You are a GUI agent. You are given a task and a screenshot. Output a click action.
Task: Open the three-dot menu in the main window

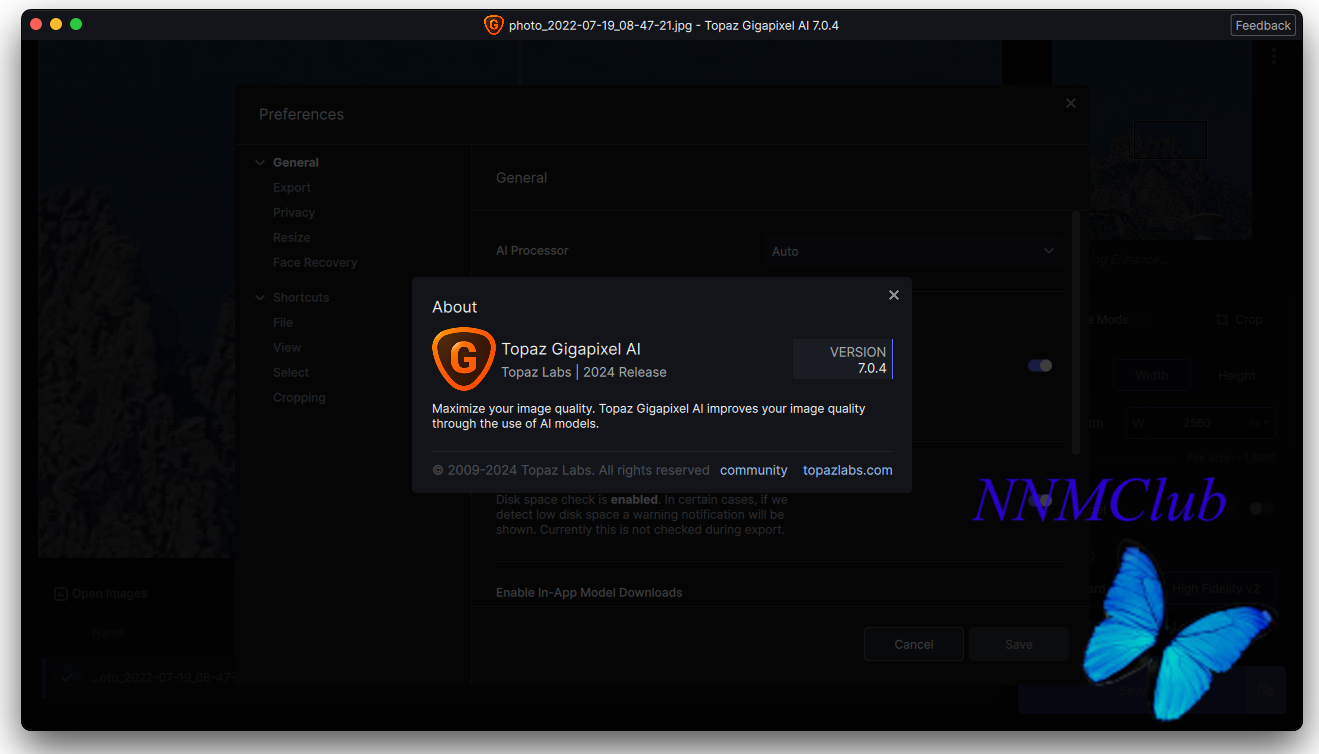tap(1274, 57)
